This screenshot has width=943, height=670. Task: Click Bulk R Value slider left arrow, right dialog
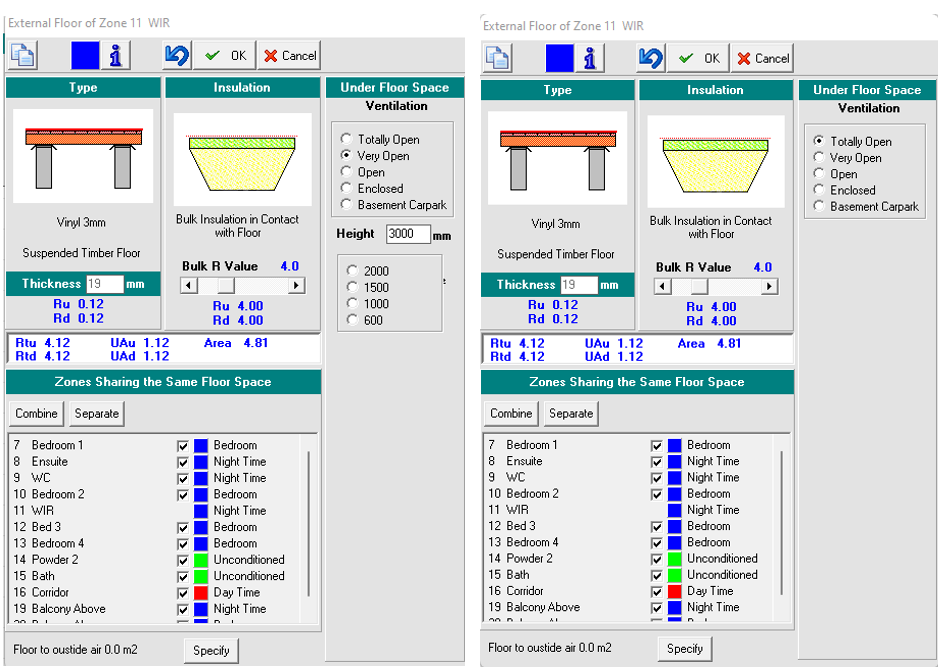coord(661,287)
